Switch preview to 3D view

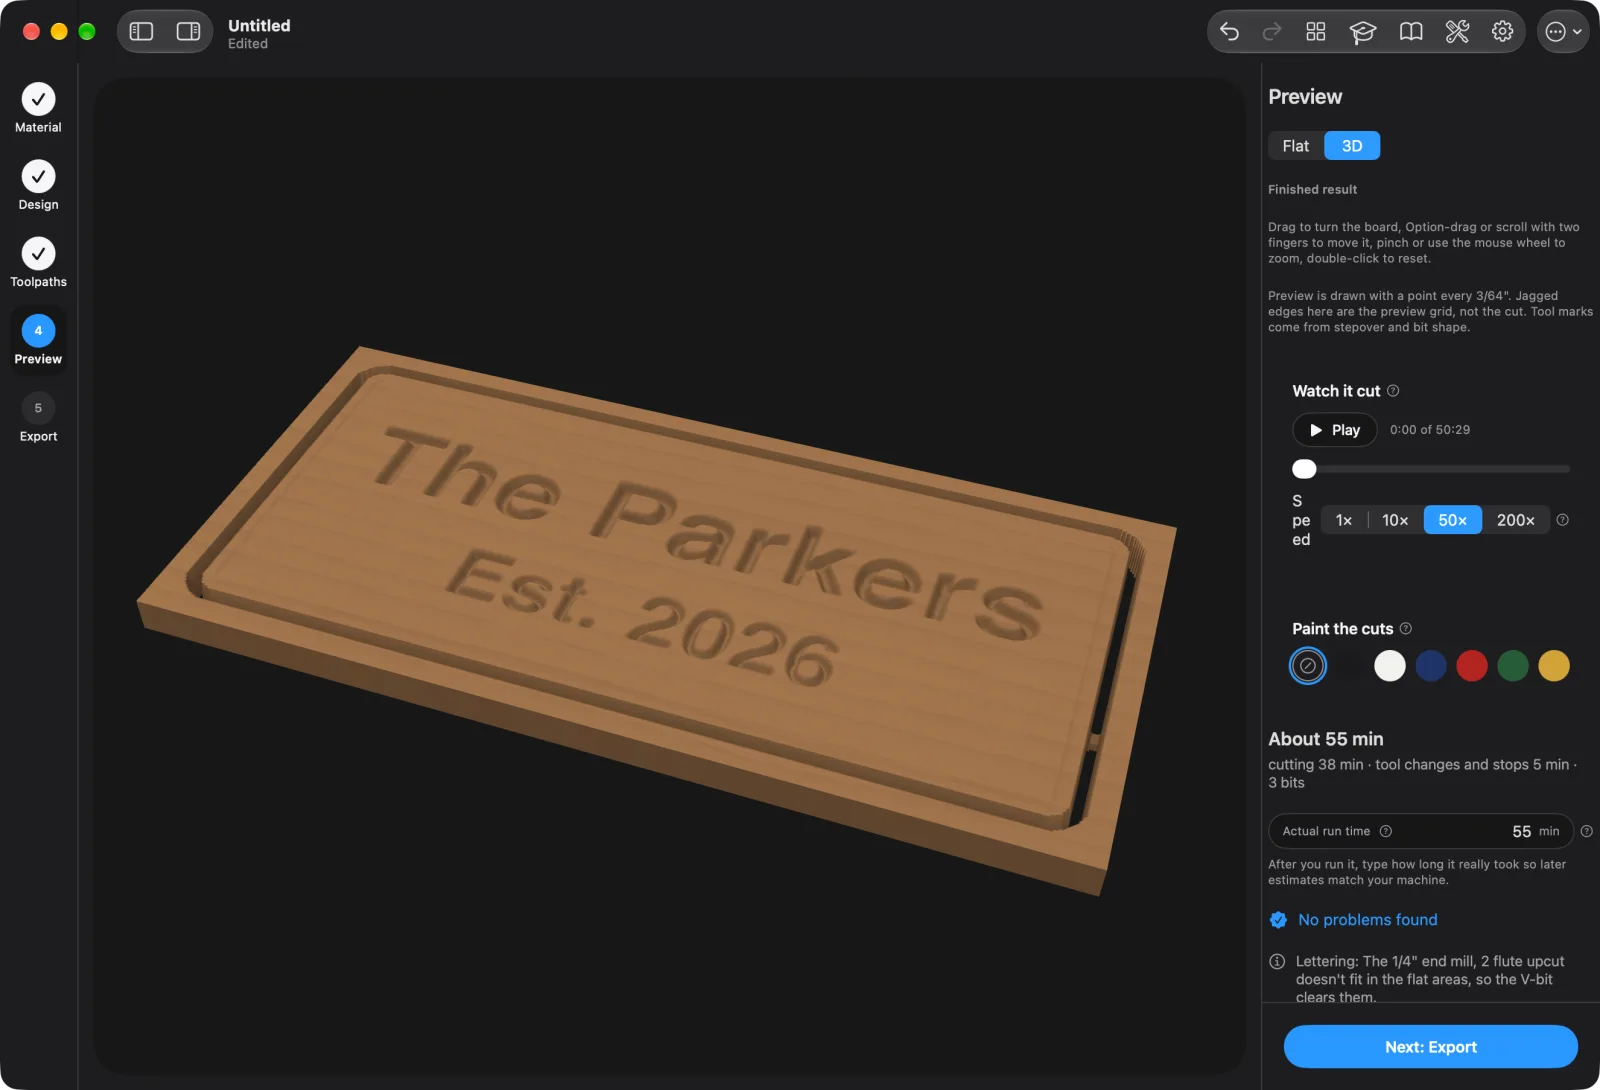pyautogui.click(x=1352, y=146)
